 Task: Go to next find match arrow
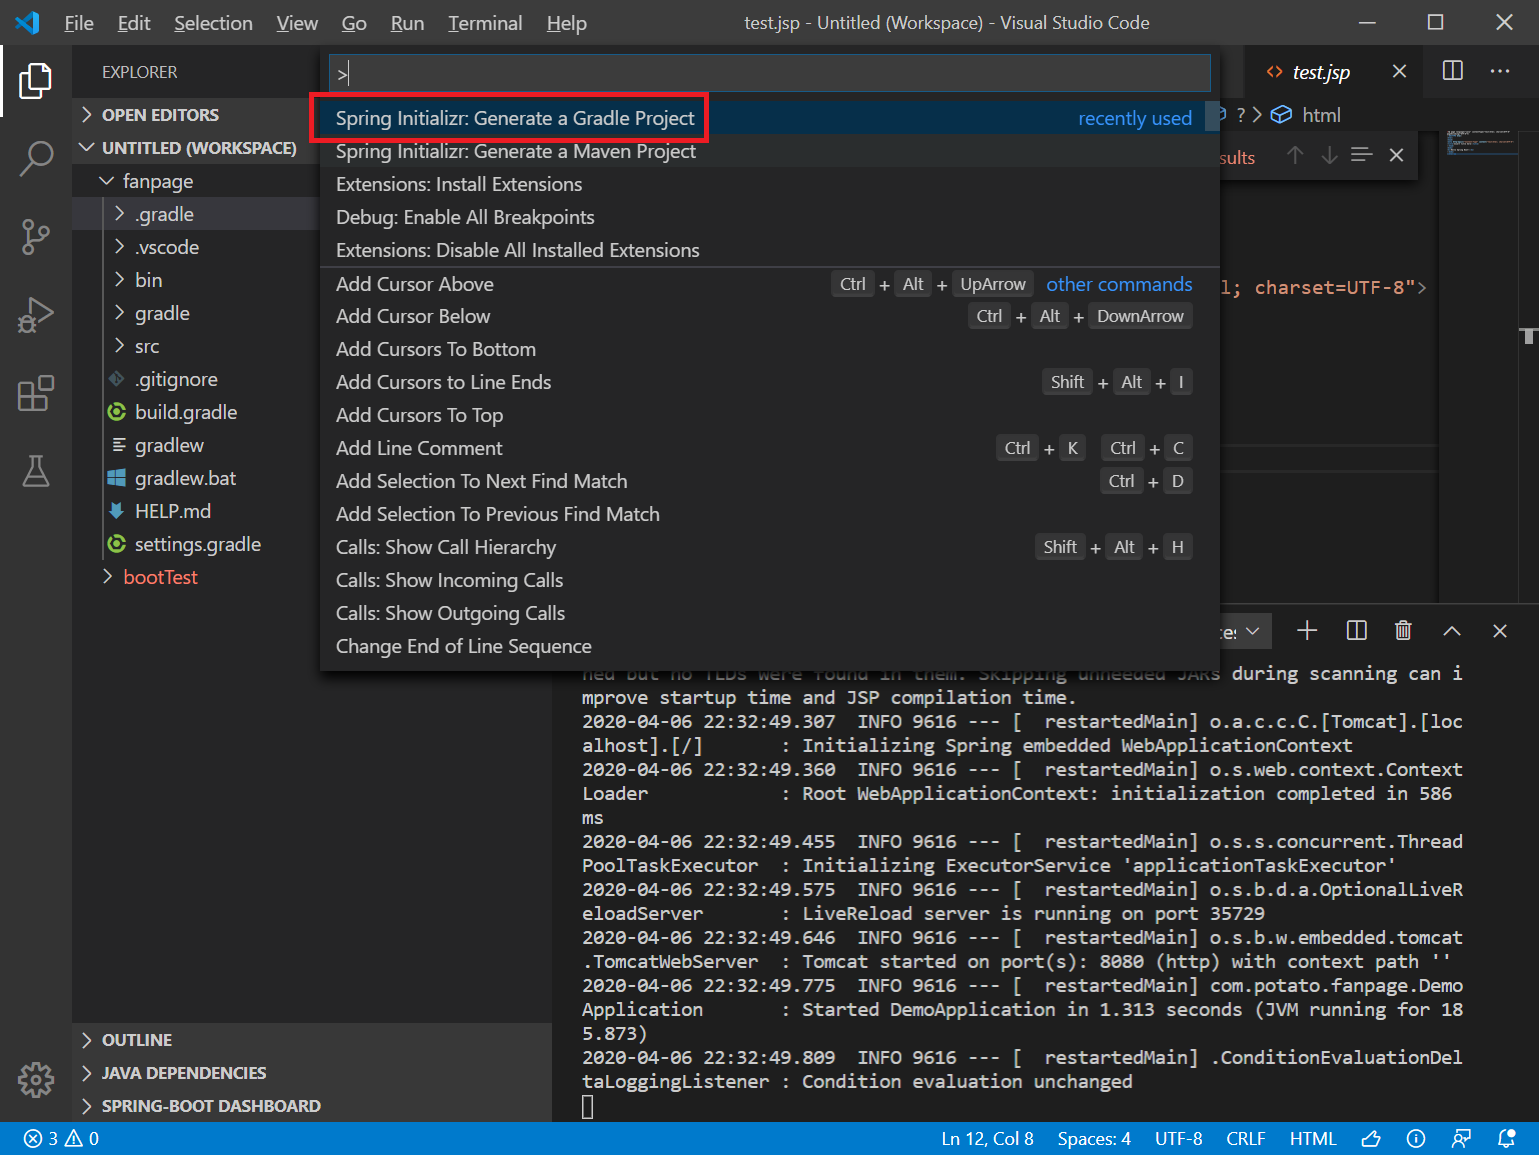[1329, 155]
